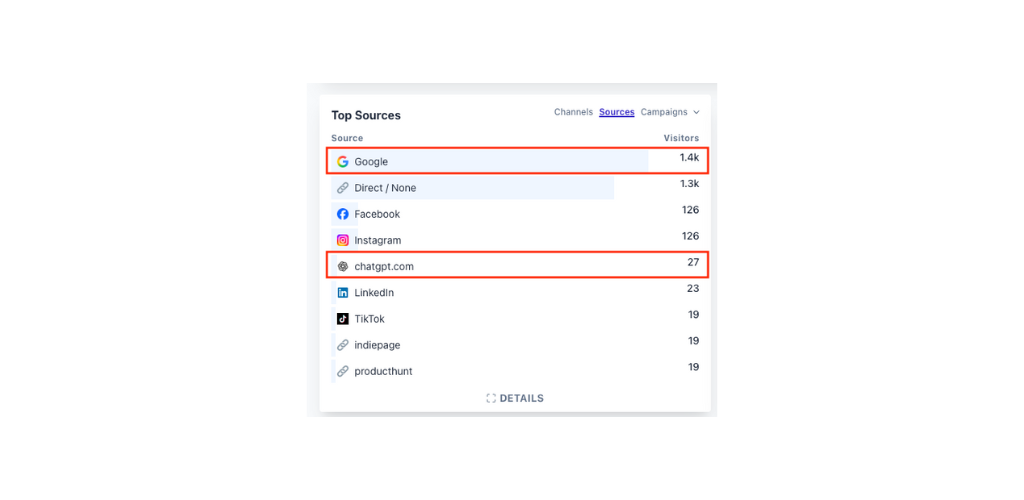
Task: Switch to the Channels tab
Action: click(x=573, y=112)
